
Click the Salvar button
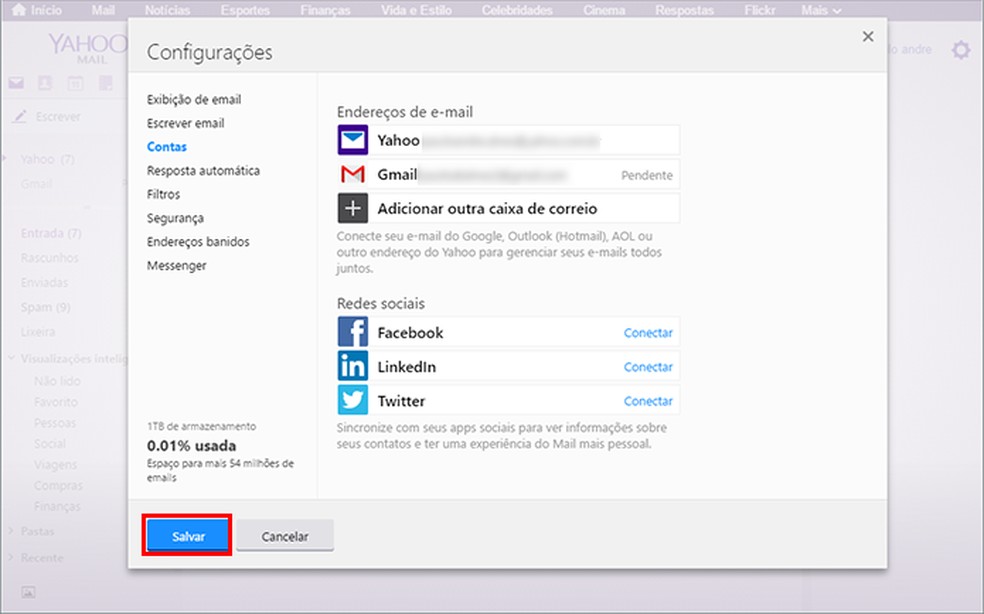tap(188, 536)
